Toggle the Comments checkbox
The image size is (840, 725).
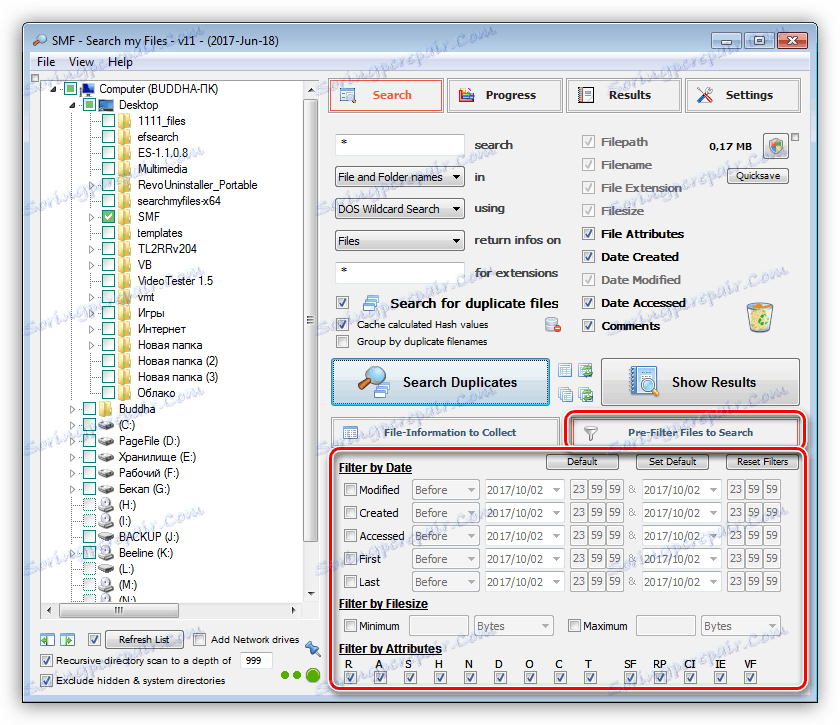tap(588, 326)
